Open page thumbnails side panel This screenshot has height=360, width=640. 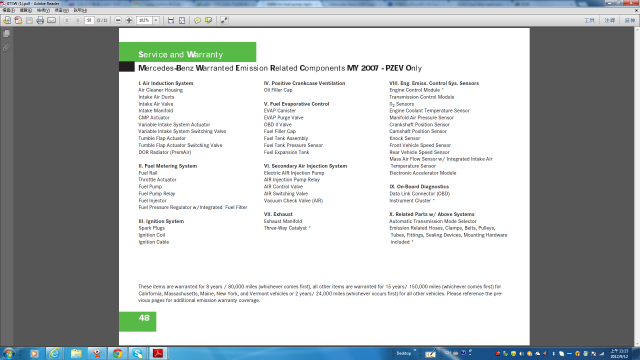tap(6, 34)
